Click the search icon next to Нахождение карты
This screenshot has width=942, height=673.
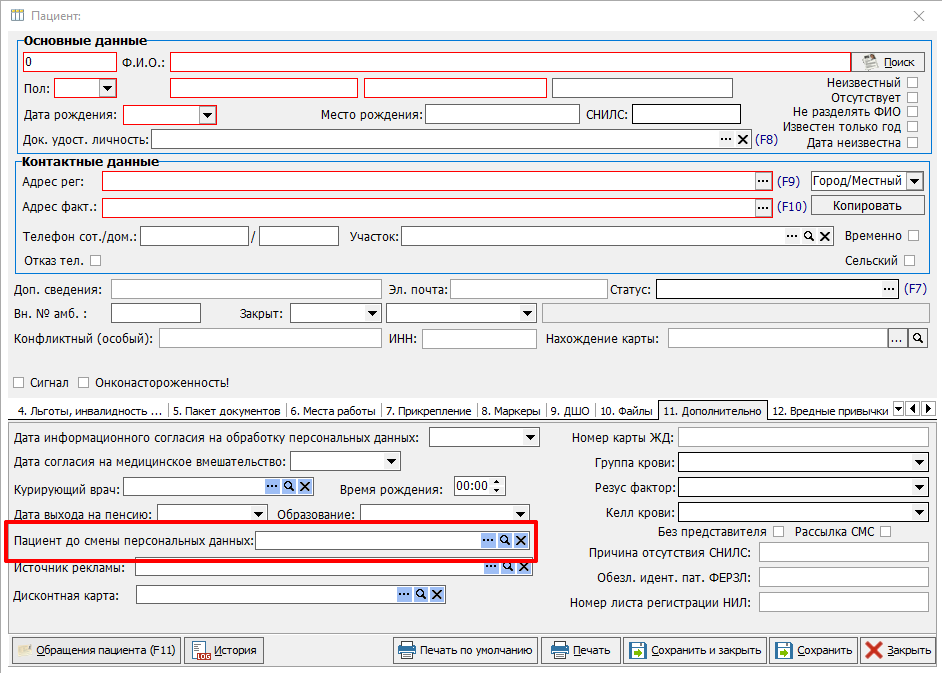tap(917, 339)
